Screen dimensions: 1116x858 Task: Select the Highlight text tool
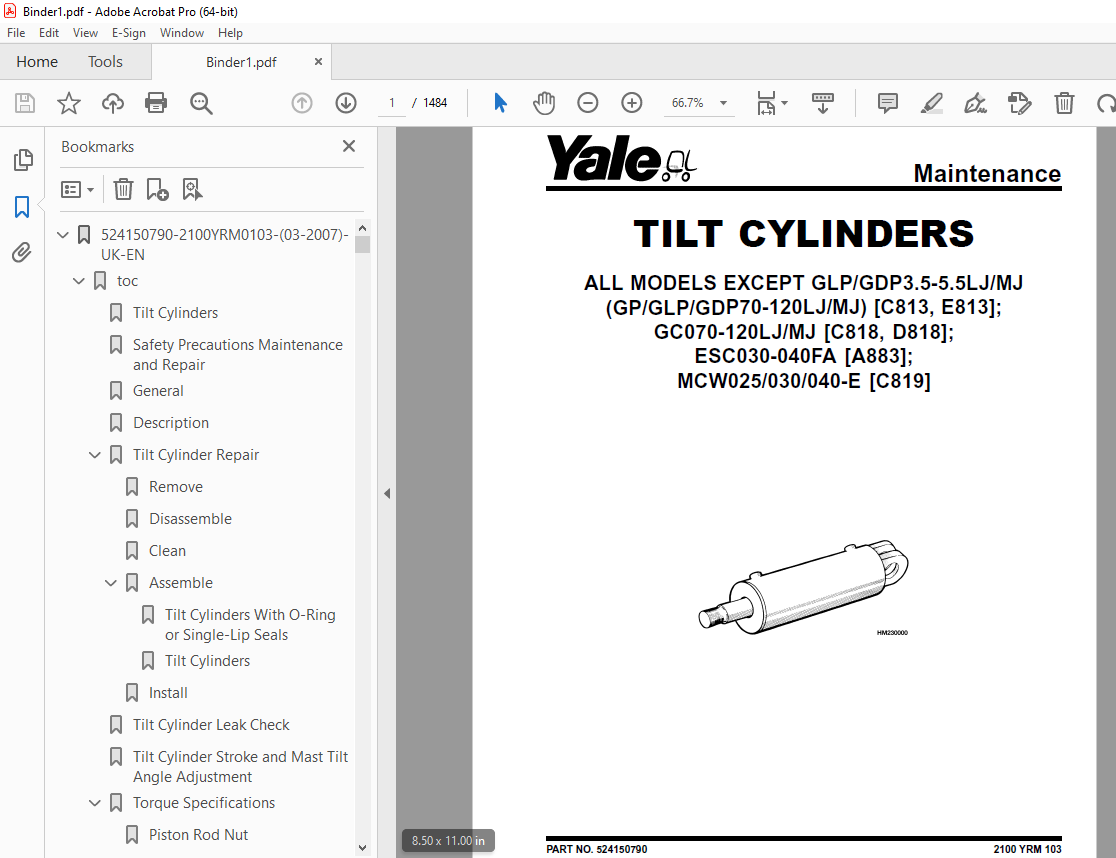click(x=932, y=103)
